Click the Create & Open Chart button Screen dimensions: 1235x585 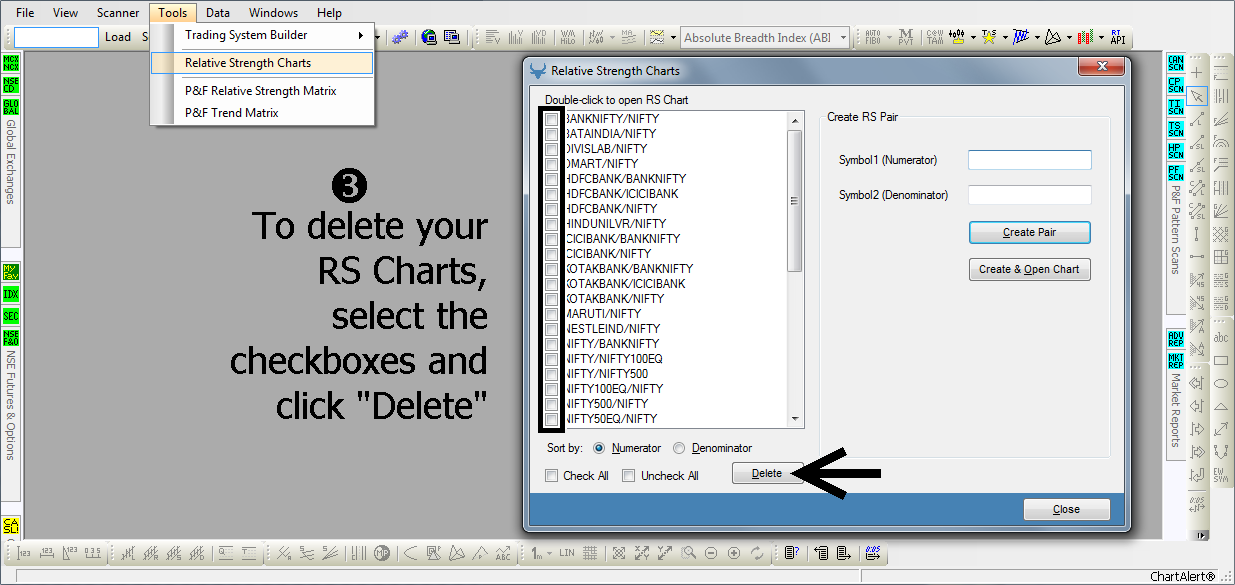(x=1029, y=269)
